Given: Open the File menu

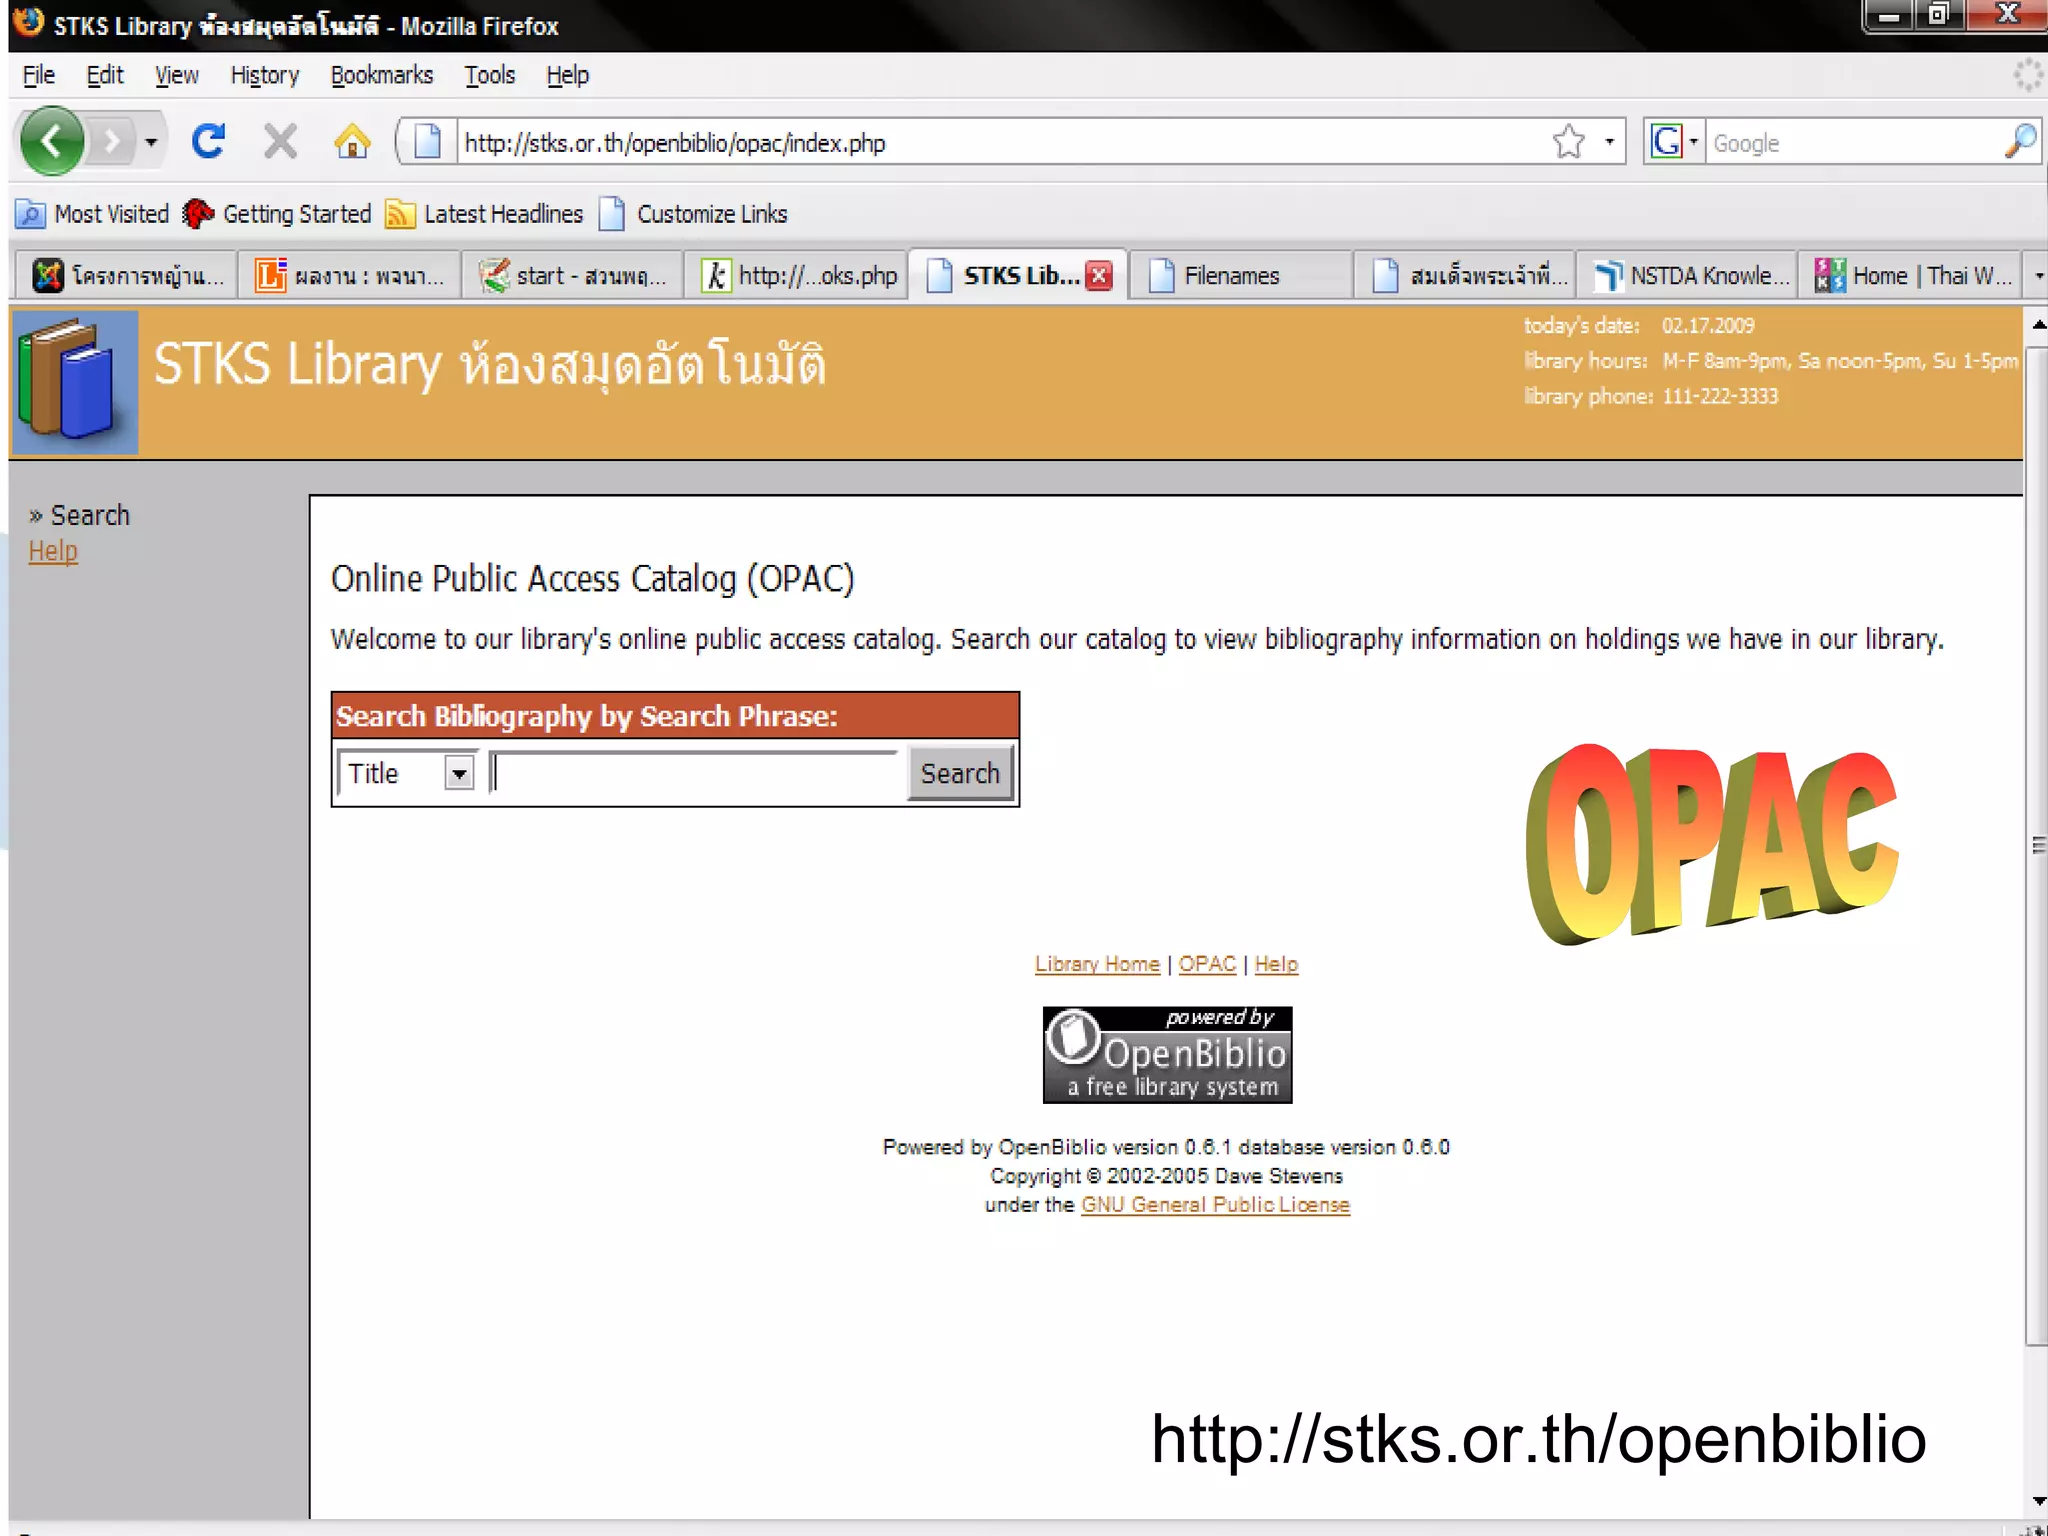Looking at the screenshot, I should click(x=39, y=75).
